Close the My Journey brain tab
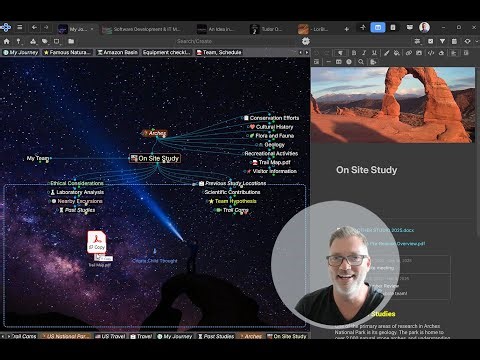 click(x=92, y=29)
